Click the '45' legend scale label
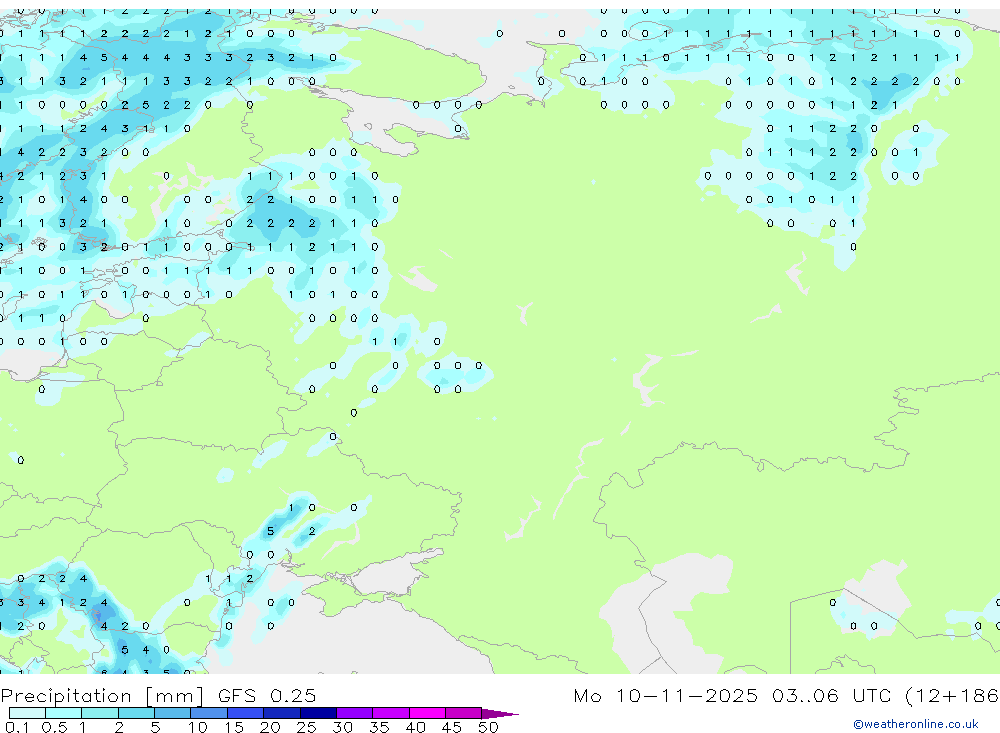This screenshot has height=733, width=1000. click(452, 727)
